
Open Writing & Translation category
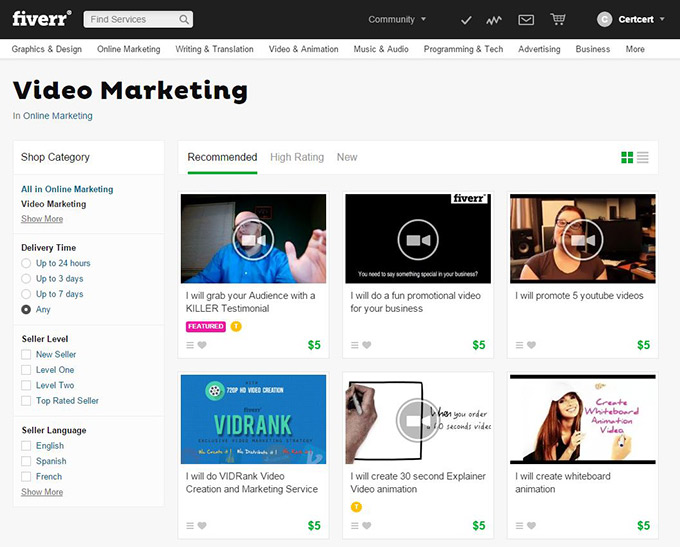(x=214, y=49)
